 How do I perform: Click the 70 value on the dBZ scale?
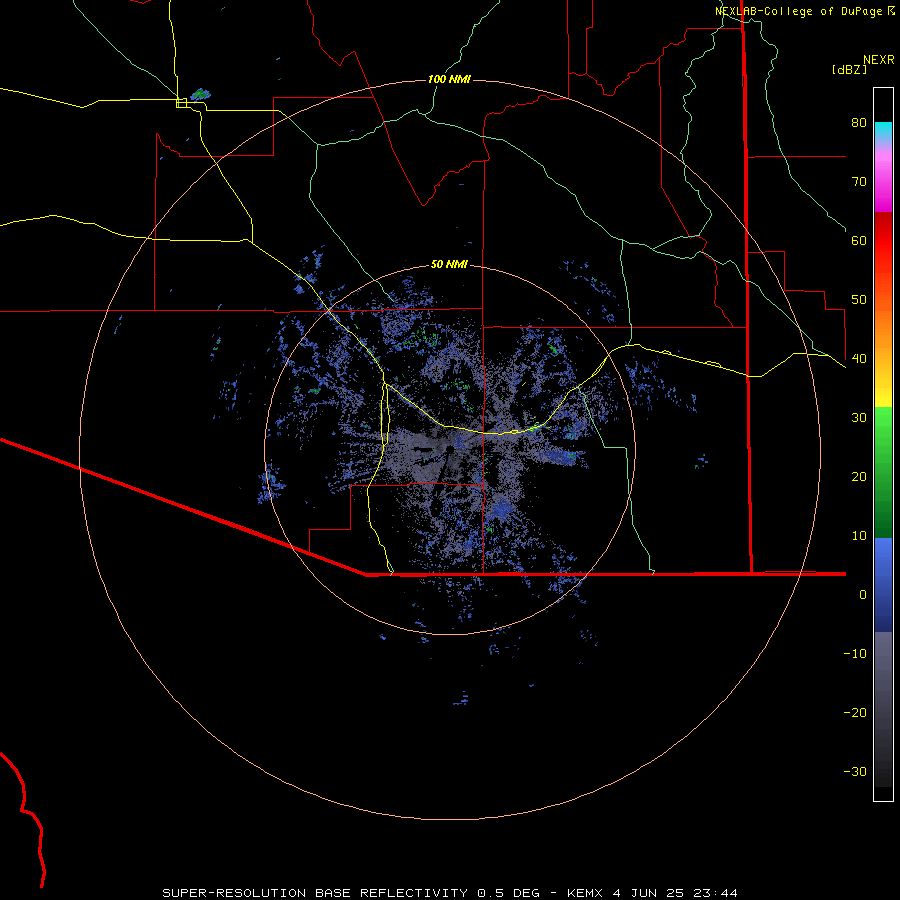[x=859, y=181]
